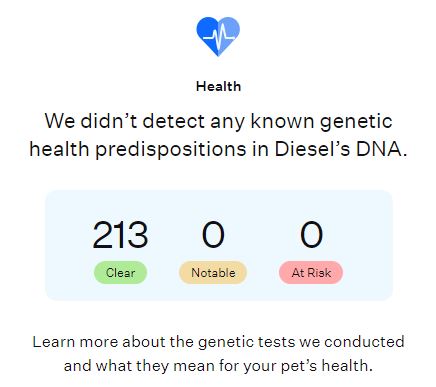This screenshot has width=436, height=387.
Task: Select the green Clear badge
Action: [x=120, y=273]
